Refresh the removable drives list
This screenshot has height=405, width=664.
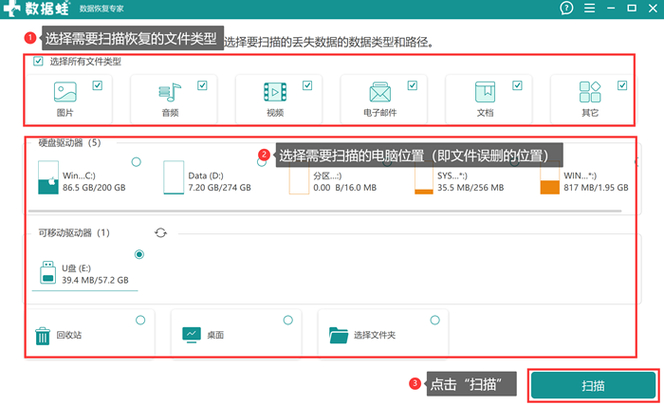click(160, 233)
